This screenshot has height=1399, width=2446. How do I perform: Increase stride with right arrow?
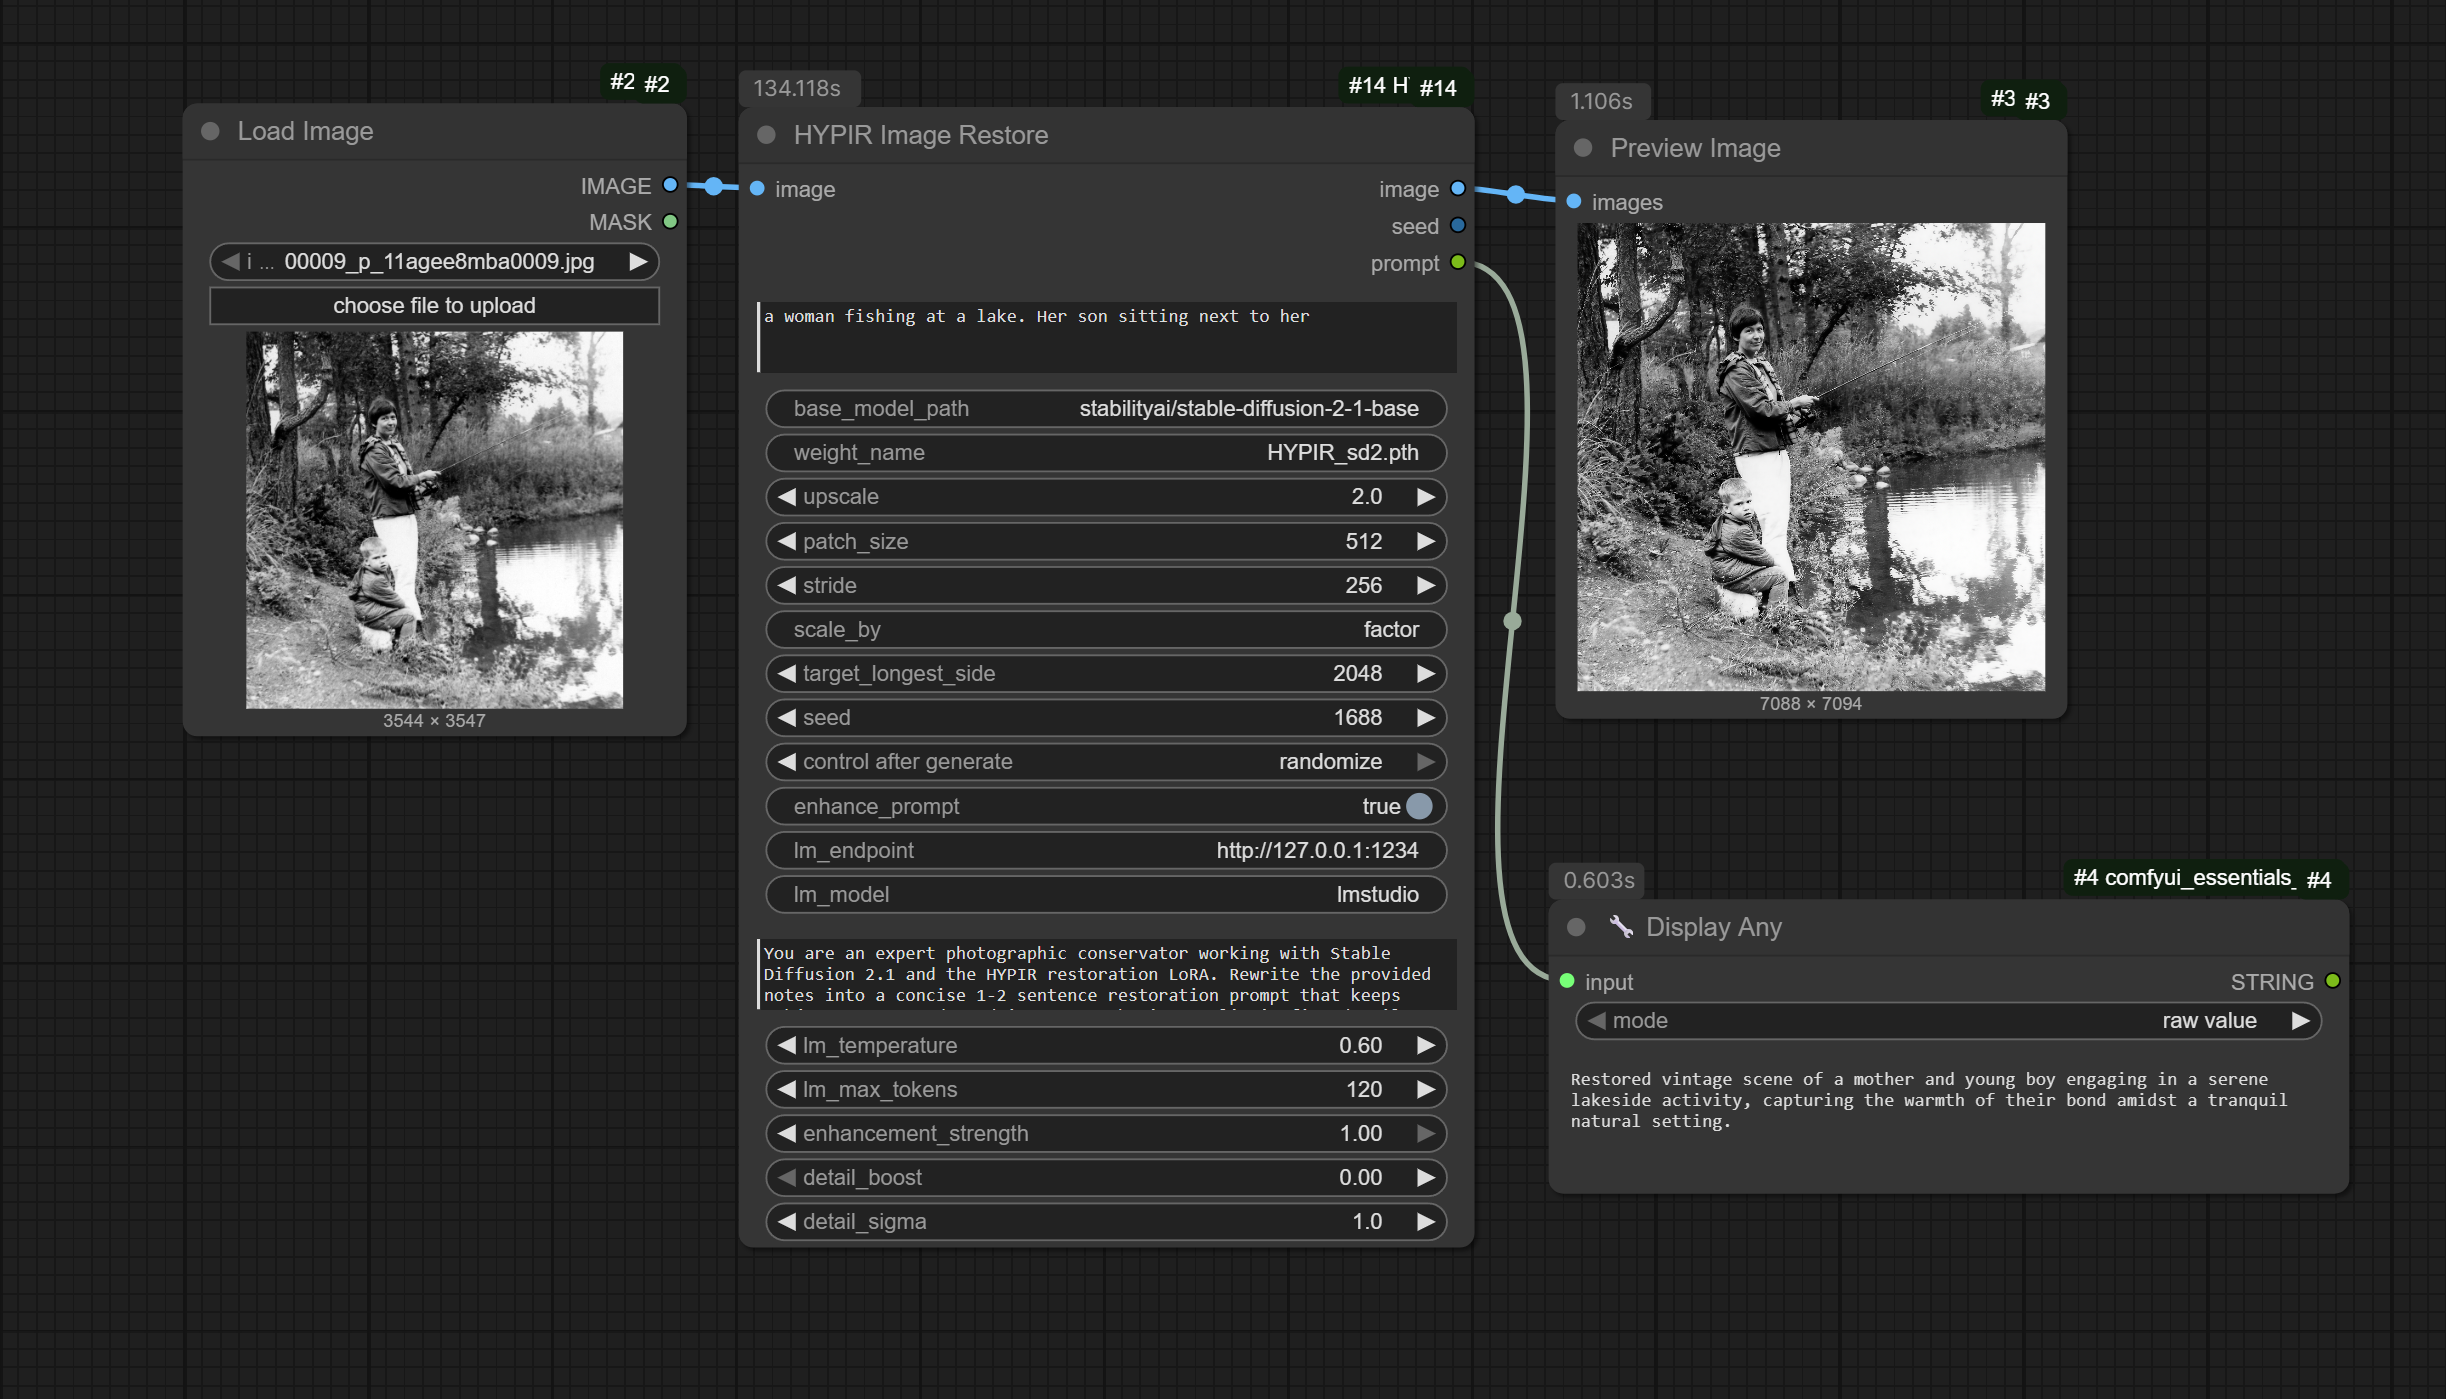1426,585
